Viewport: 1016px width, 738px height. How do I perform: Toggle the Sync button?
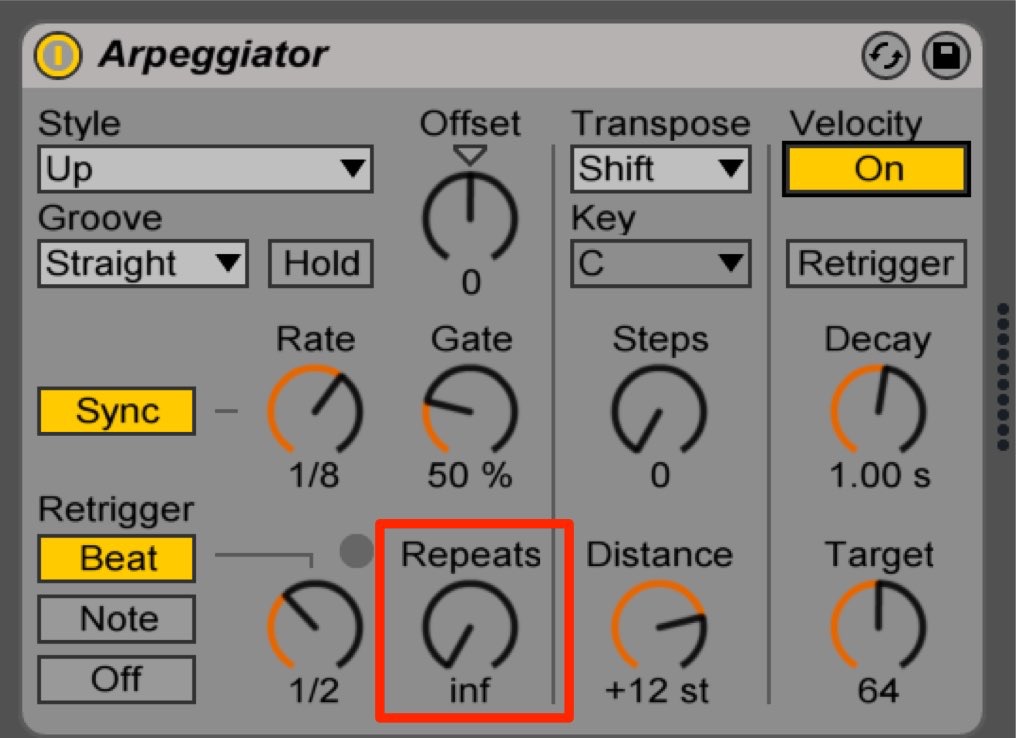117,411
